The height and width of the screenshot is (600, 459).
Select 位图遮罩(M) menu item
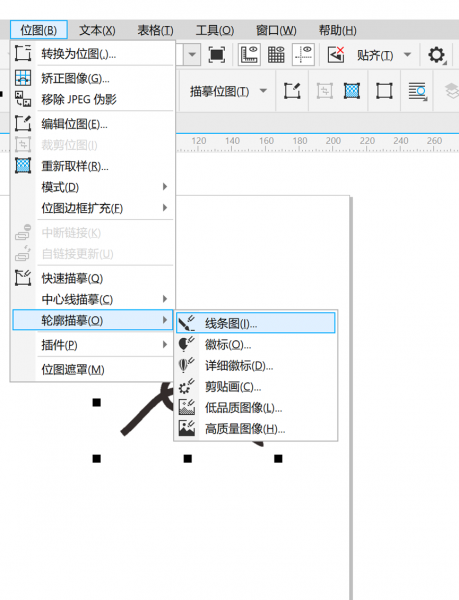coord(93,369)
